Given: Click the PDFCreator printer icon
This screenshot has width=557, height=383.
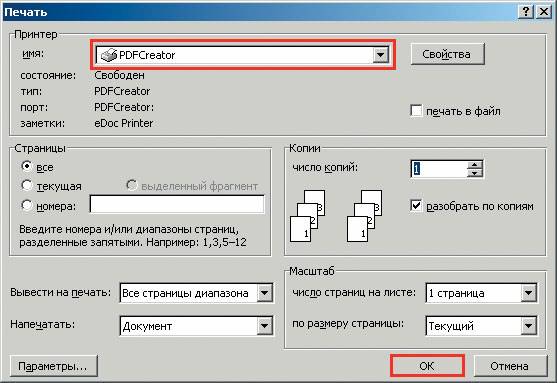Looking at the screenshot, I should [109, 55].
